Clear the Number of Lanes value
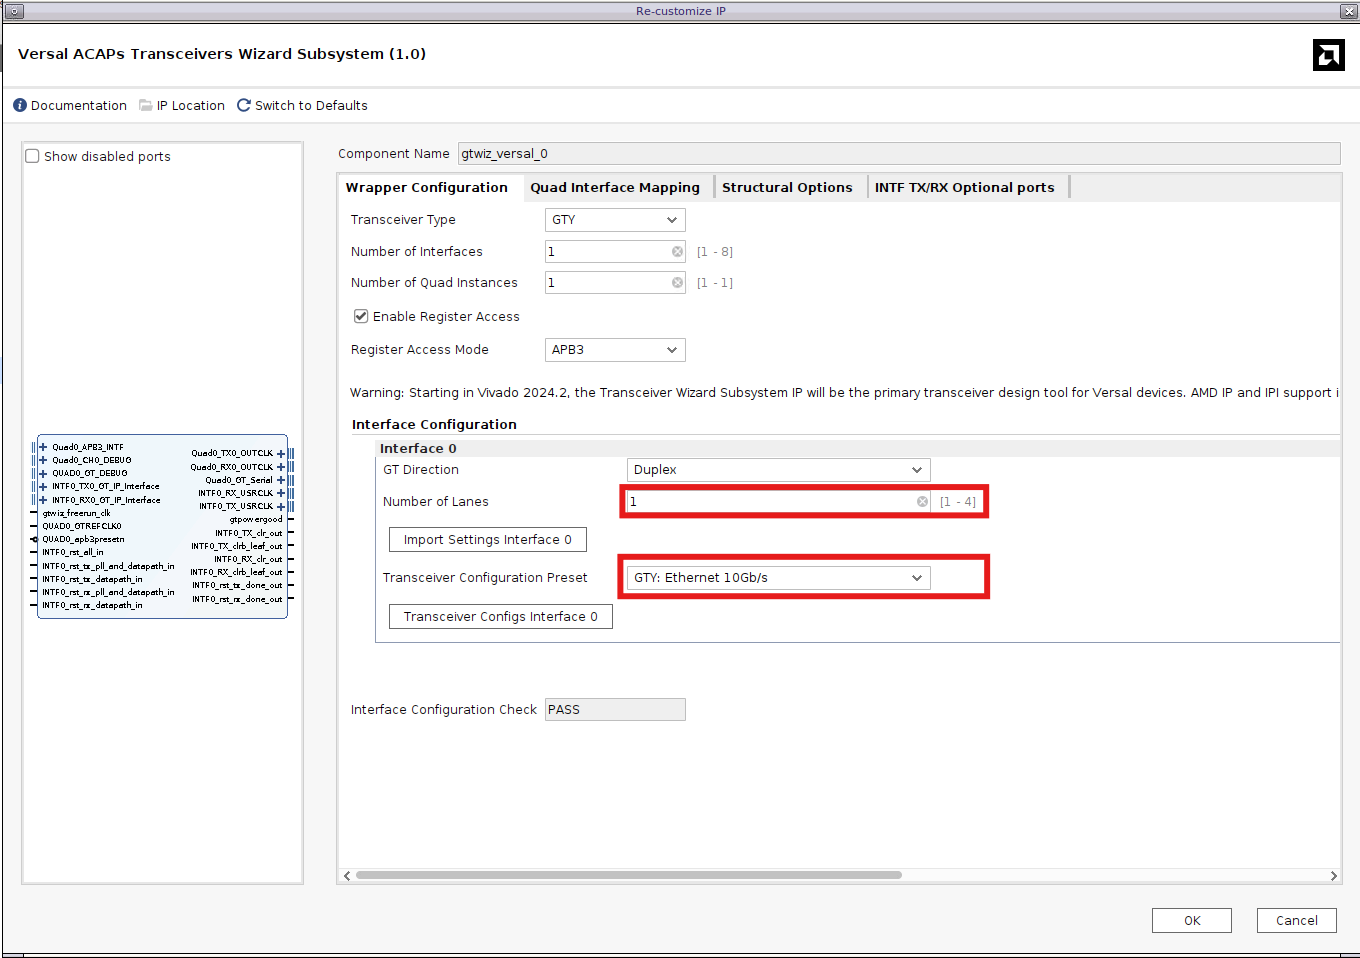This screenshot has height=958, width=1360. pyautogui.click(x=922, y=502)
